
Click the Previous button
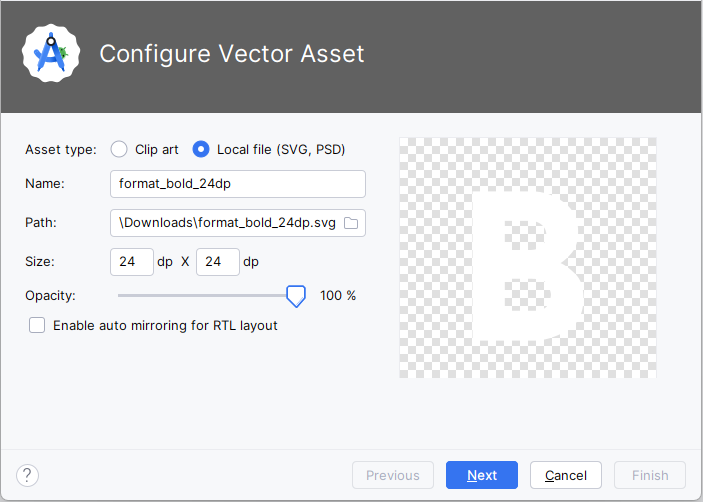tap(393, 475)
